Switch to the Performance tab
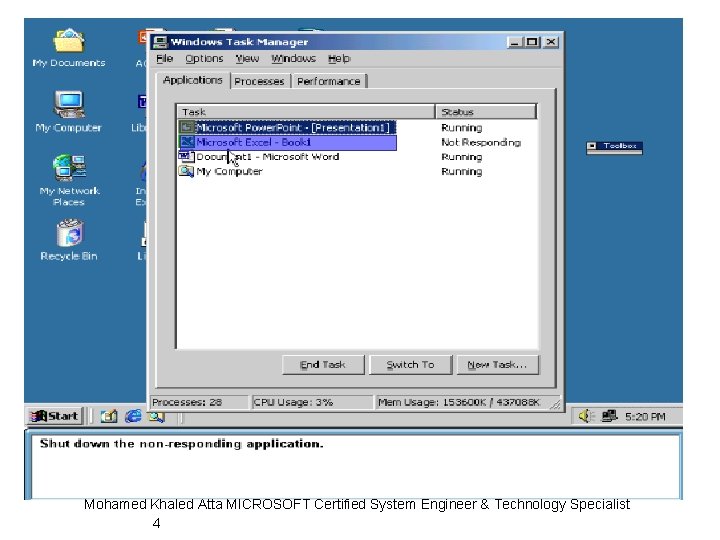This screenshot has height=540, width=720. (329, 81)
